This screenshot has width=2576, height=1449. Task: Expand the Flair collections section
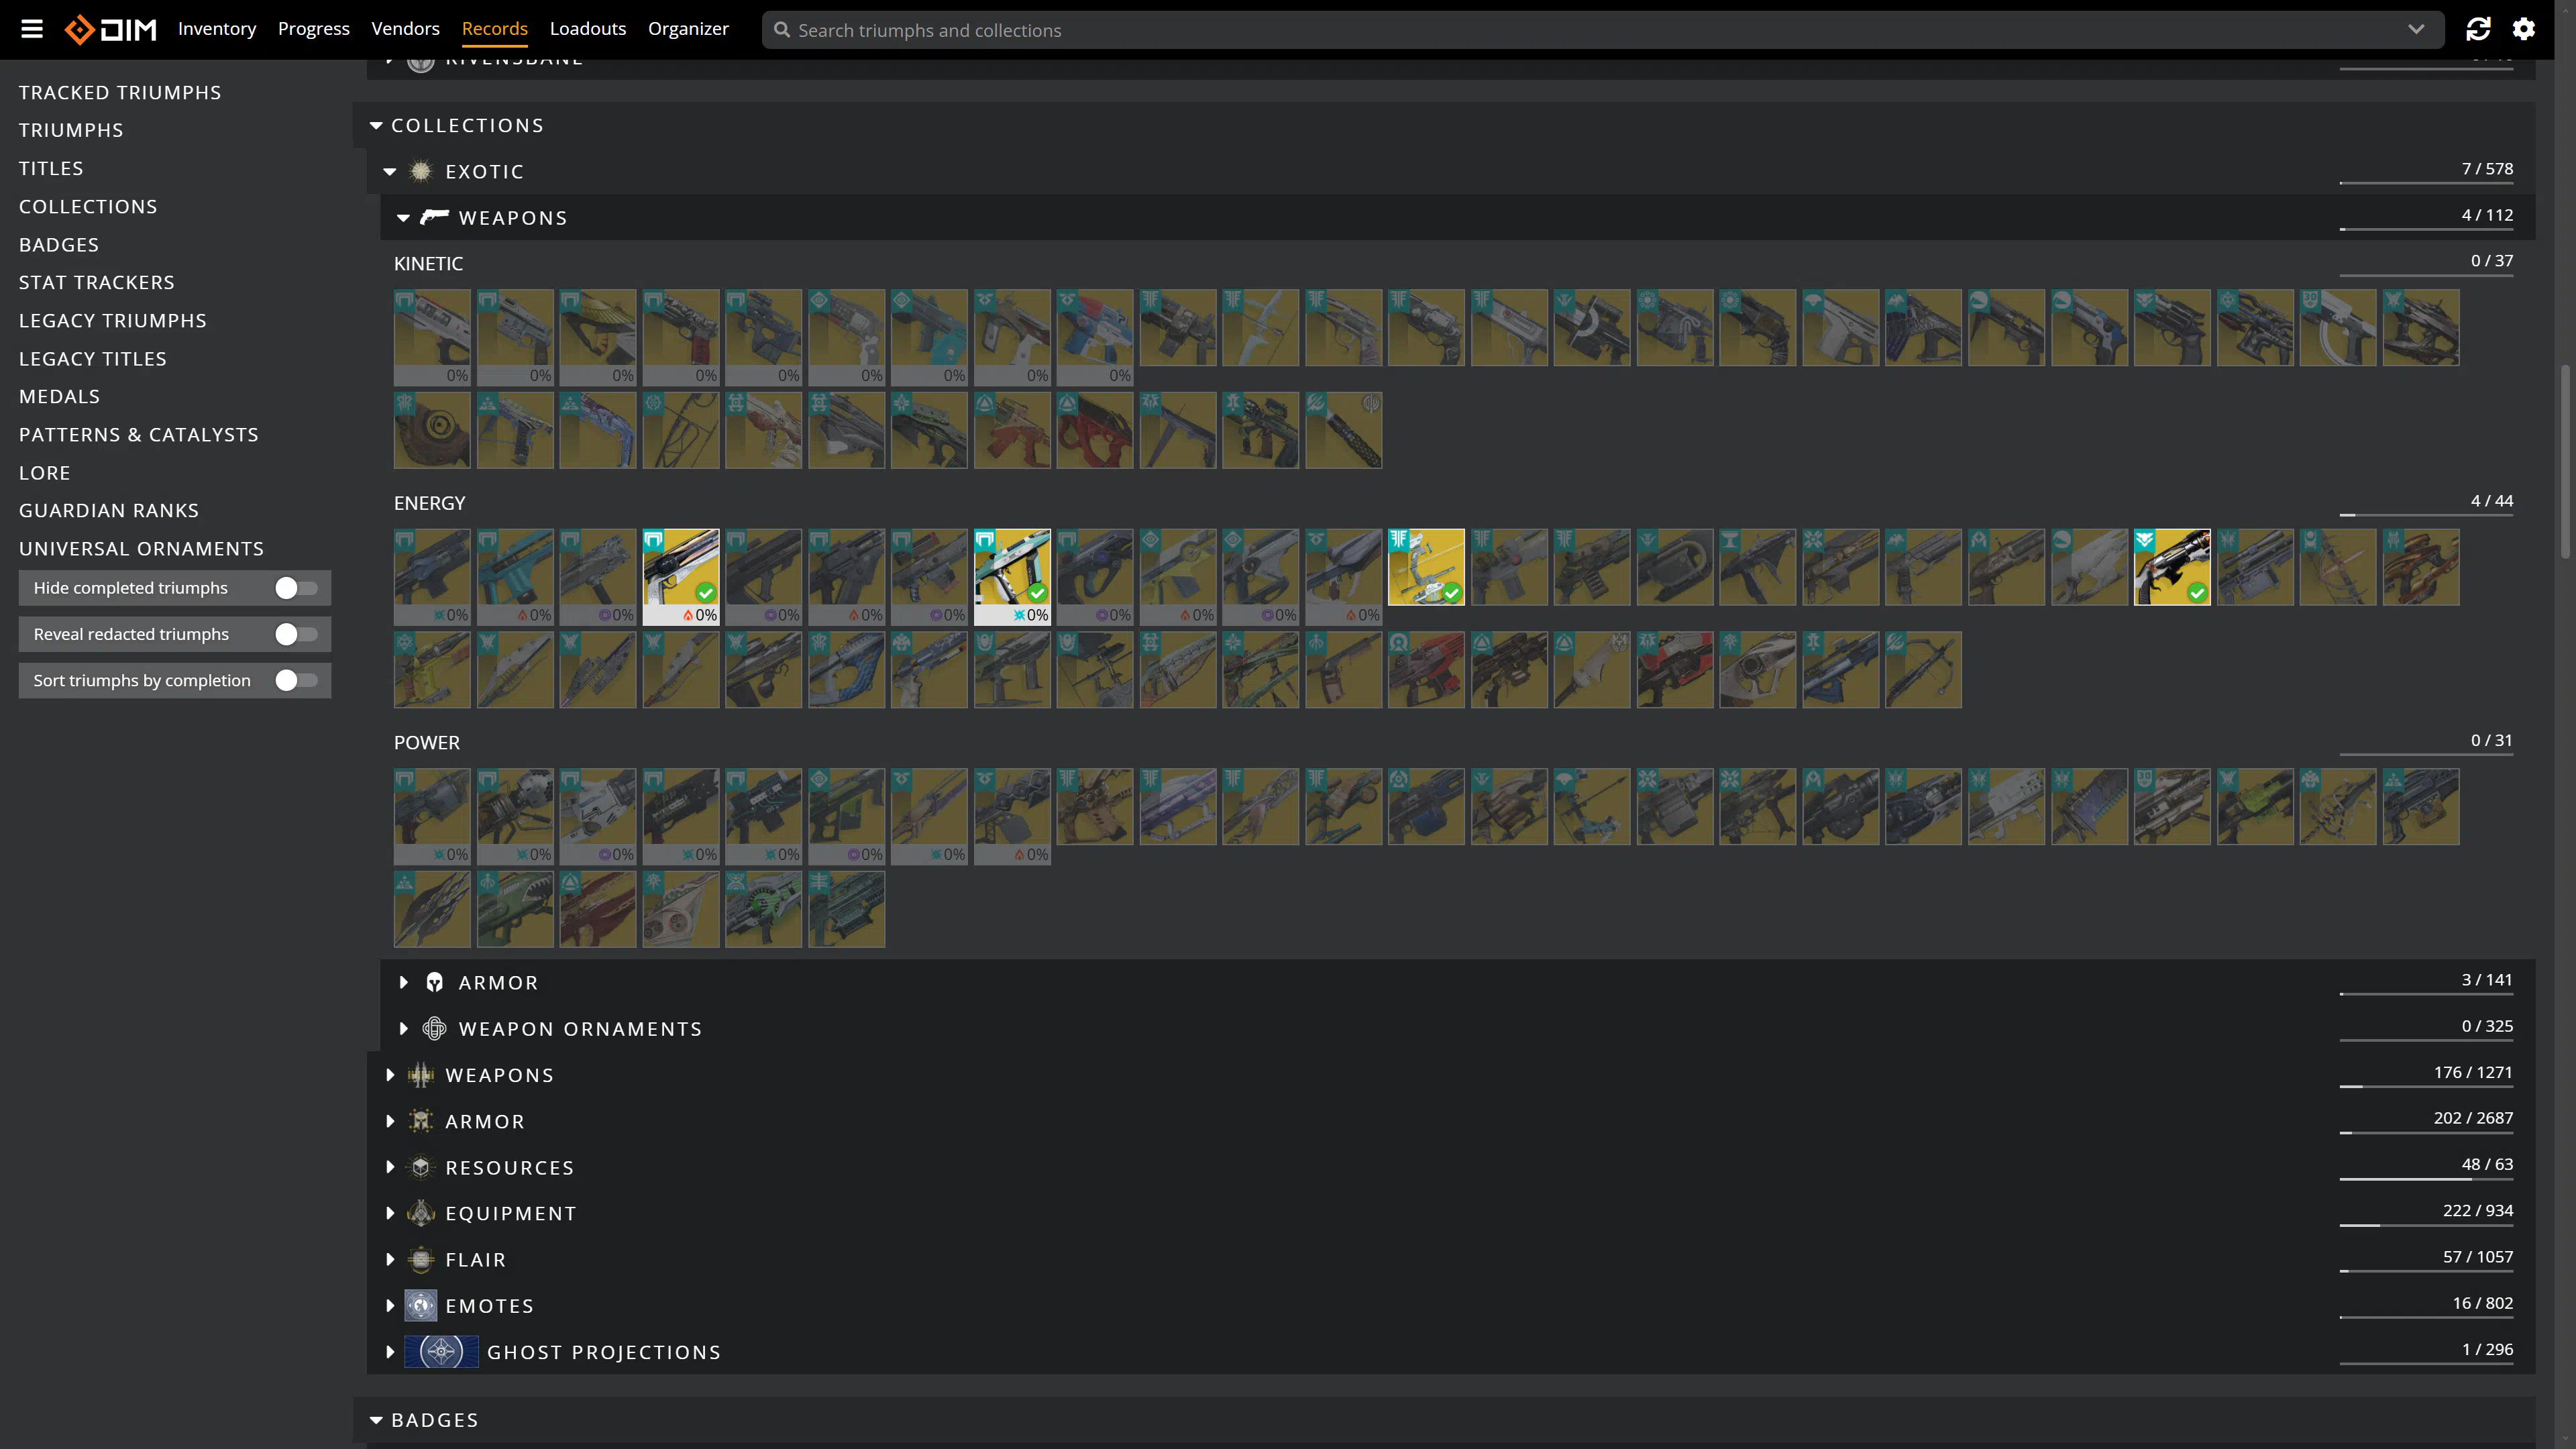tap(390, 1260)
